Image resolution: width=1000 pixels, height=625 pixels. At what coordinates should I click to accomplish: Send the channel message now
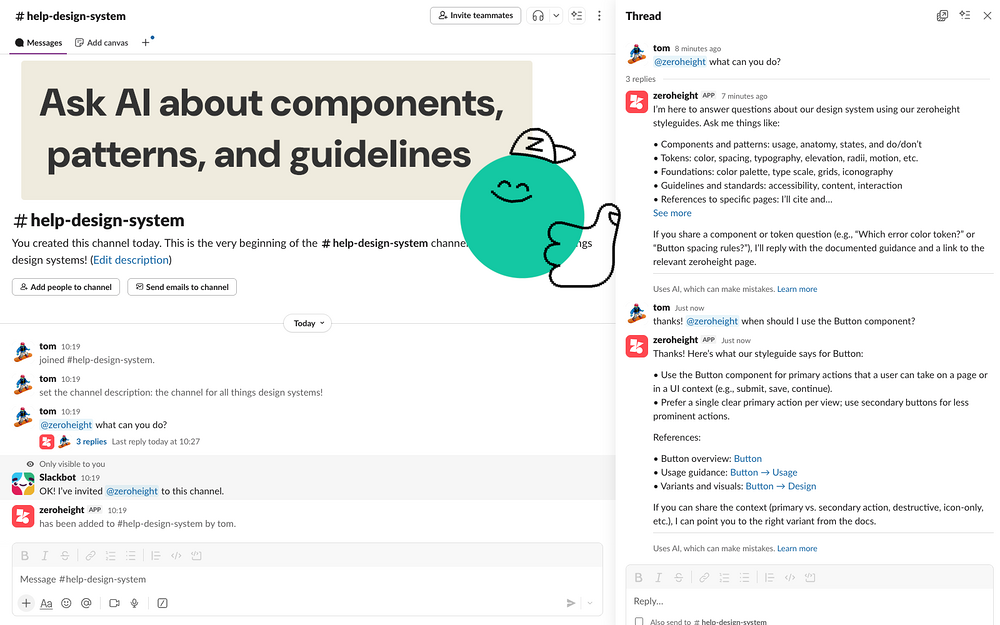pos(571,603)
